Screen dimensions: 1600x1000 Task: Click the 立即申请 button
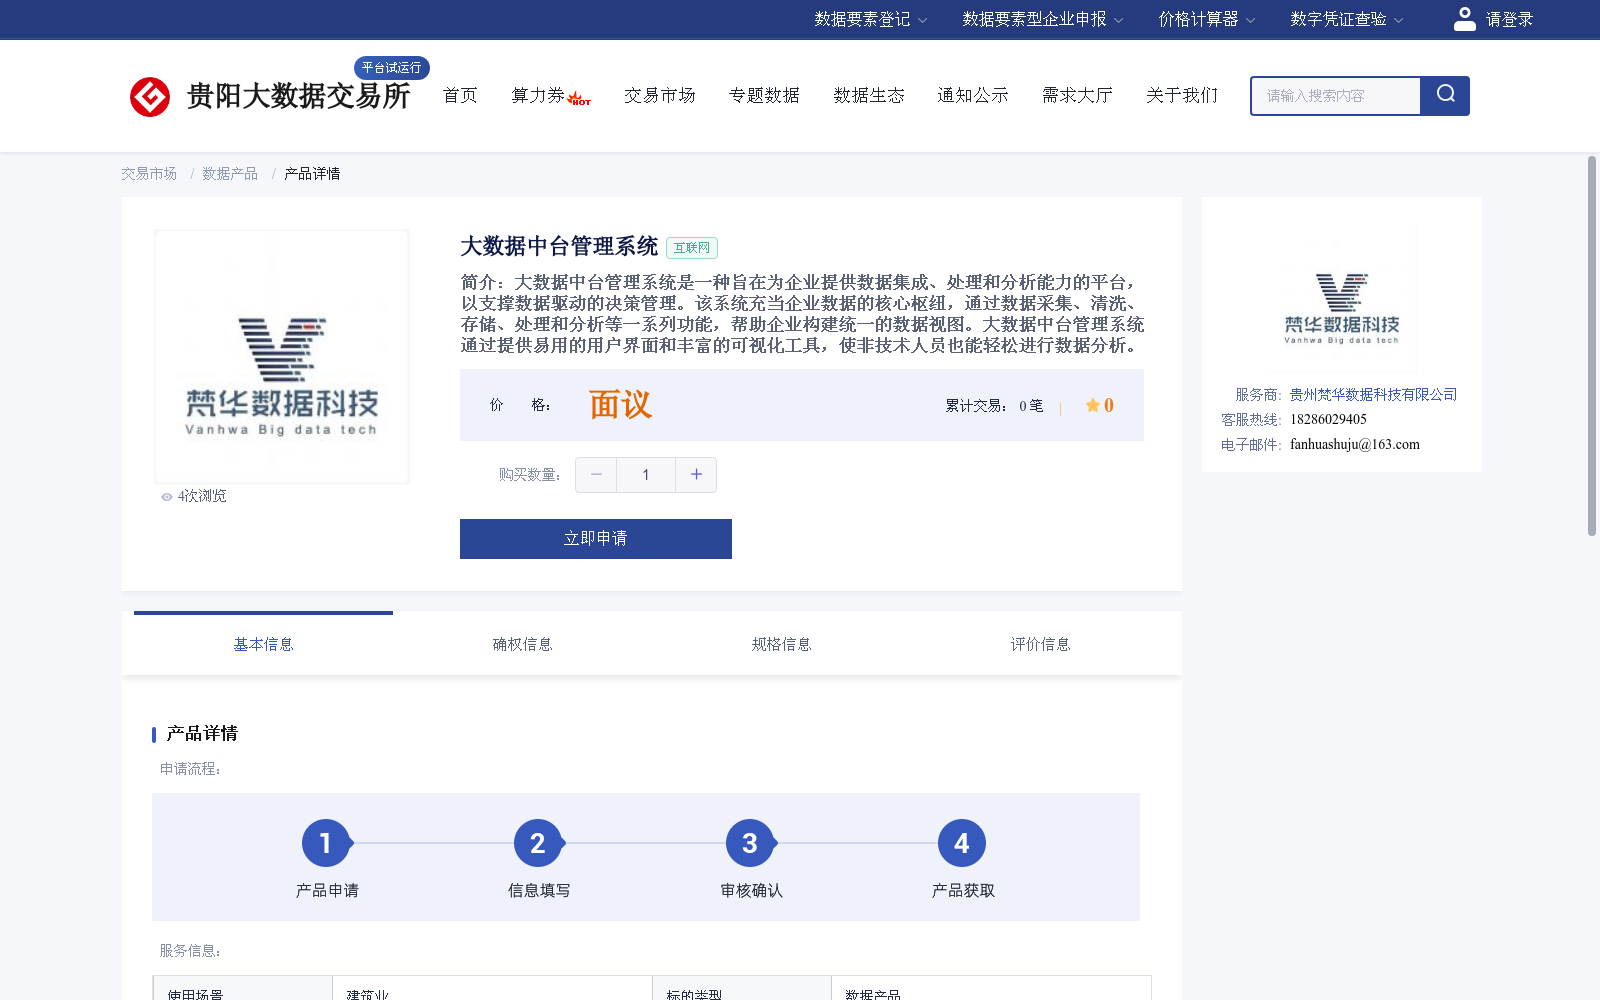coord(596,539)
